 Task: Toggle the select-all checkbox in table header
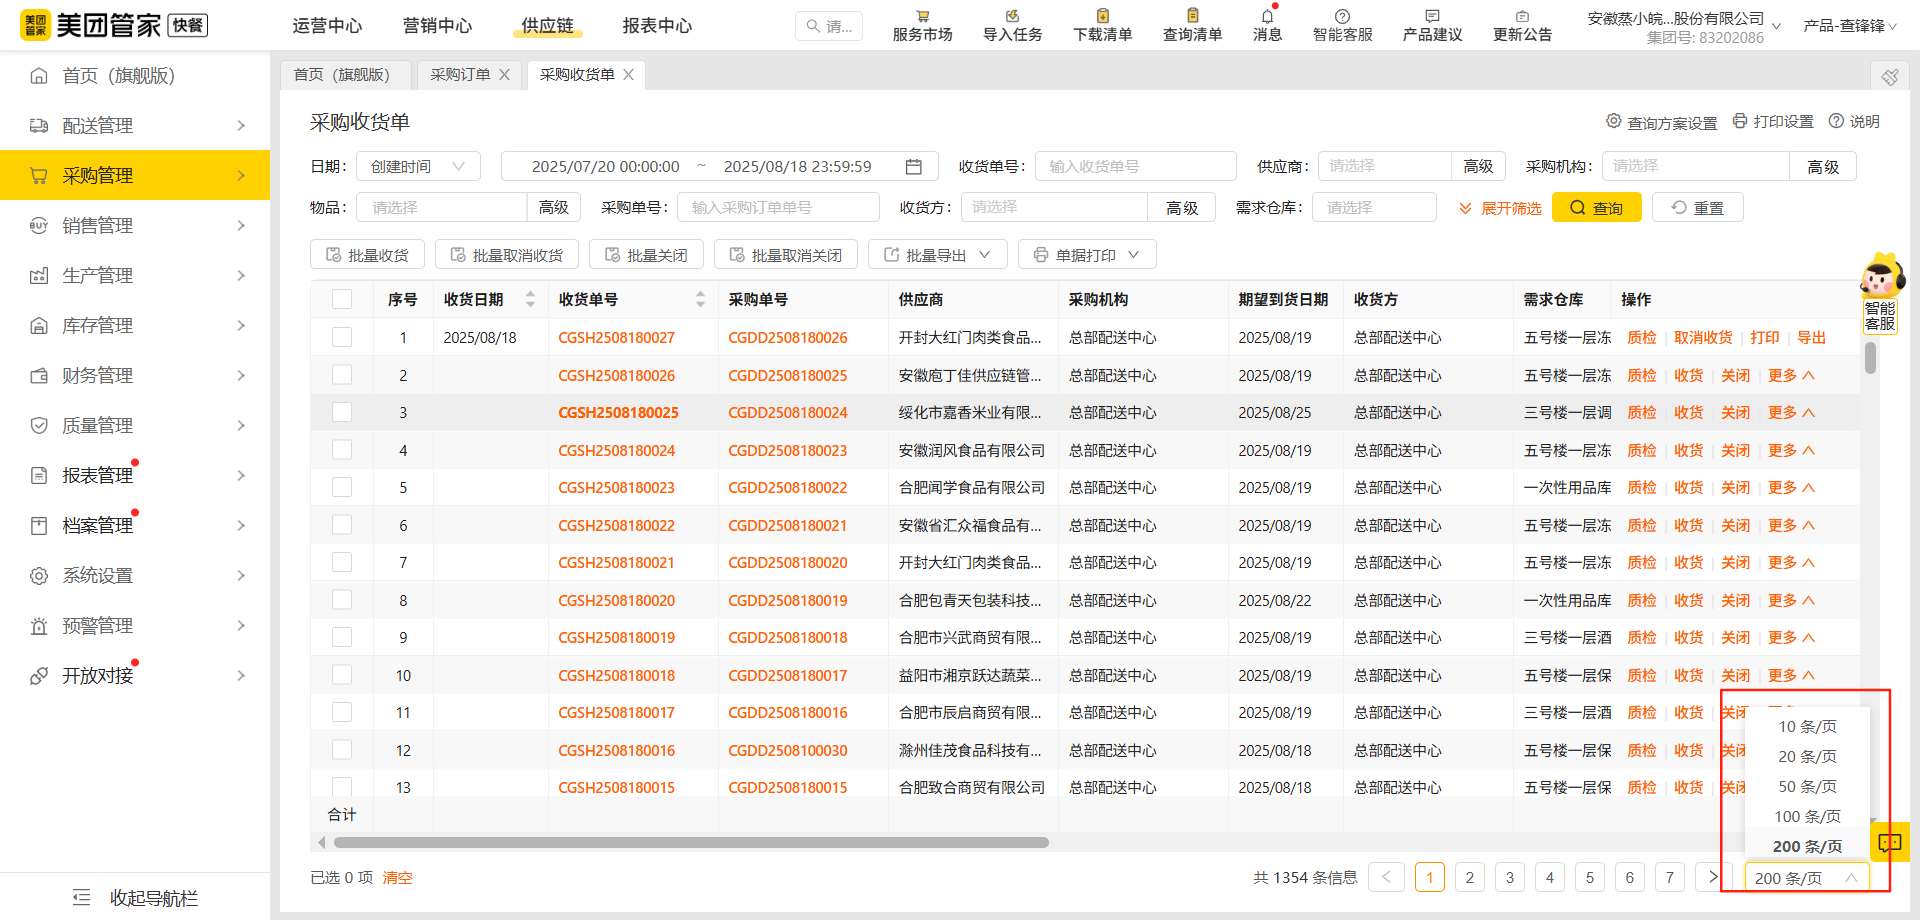coord(342,298)
